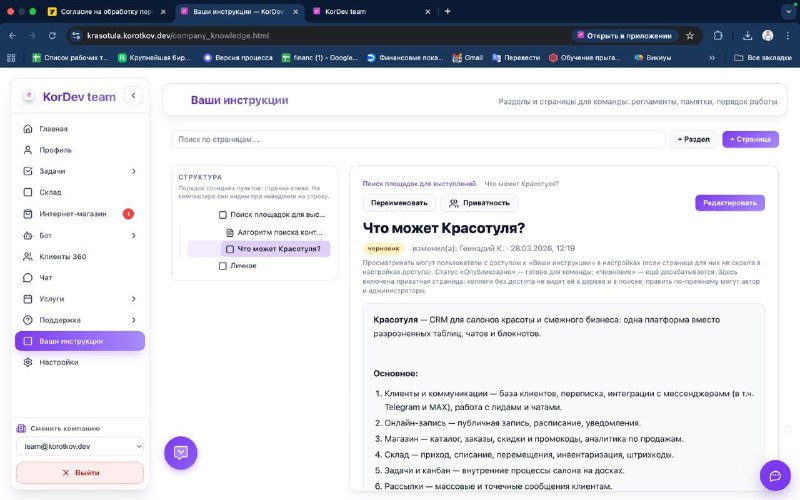The width and height of the screenshot is (800, 500).
Task: Open Приватность settings button
Action: (x=479, y=203)
